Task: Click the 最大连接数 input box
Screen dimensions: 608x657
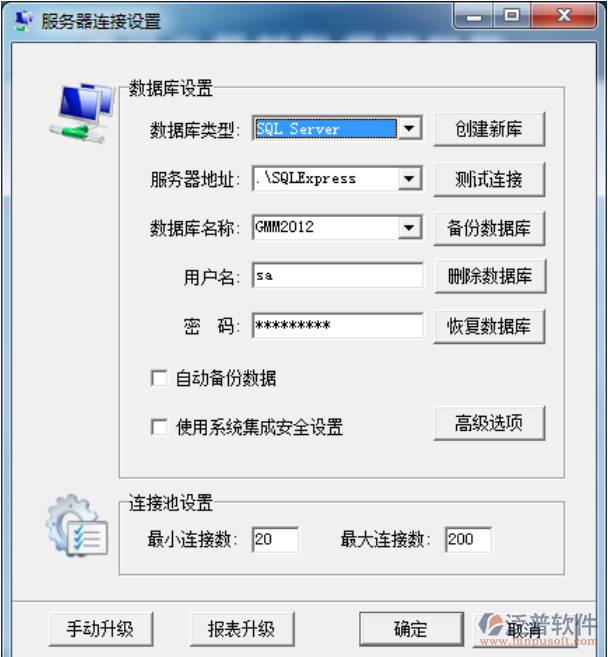Action: coord(468,539)
